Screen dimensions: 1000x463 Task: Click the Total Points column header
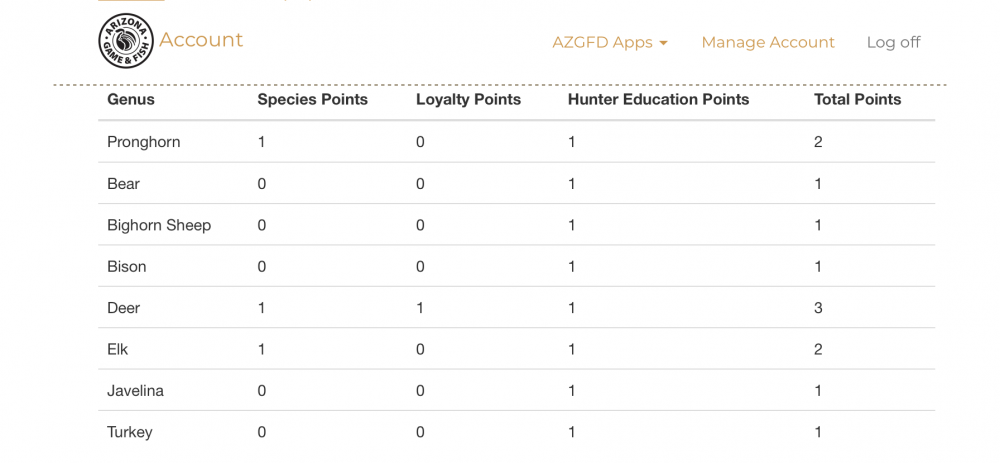[x=858, y=99]
